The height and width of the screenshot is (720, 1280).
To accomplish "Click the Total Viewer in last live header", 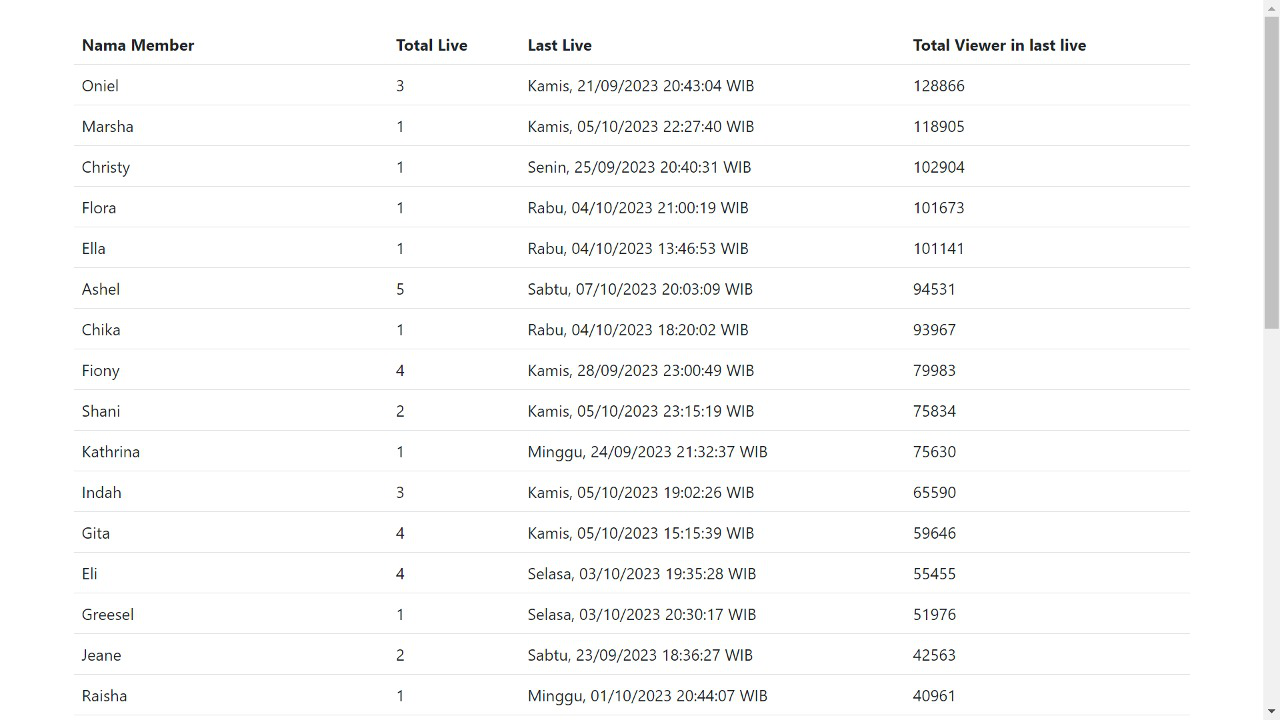I will (999, 45).
